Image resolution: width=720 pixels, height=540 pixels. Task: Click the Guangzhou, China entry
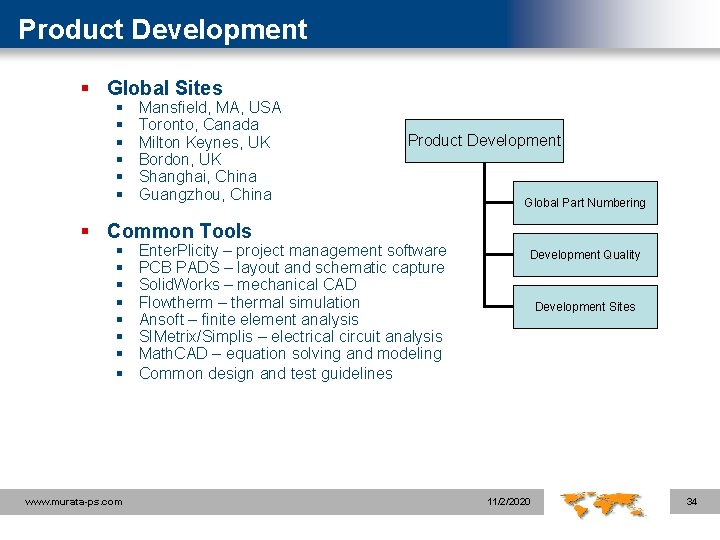(x=205, y=194)
